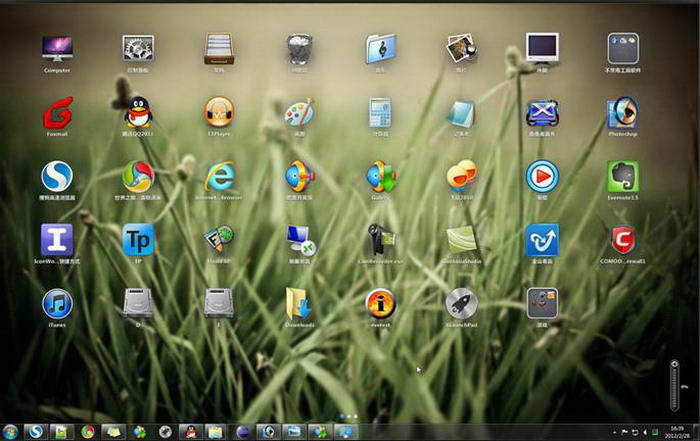Open the fish icon with green arrow

click(380, 177)
